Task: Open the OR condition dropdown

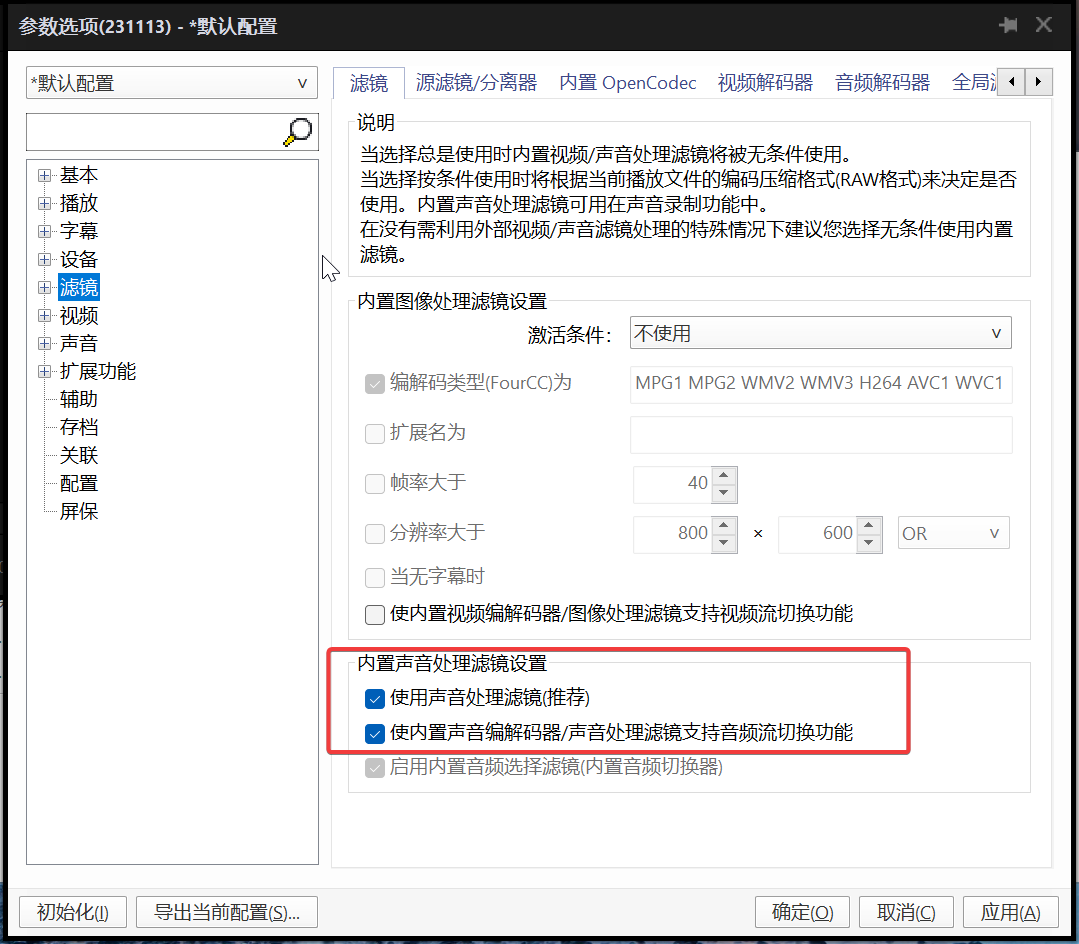Action: 953,533
